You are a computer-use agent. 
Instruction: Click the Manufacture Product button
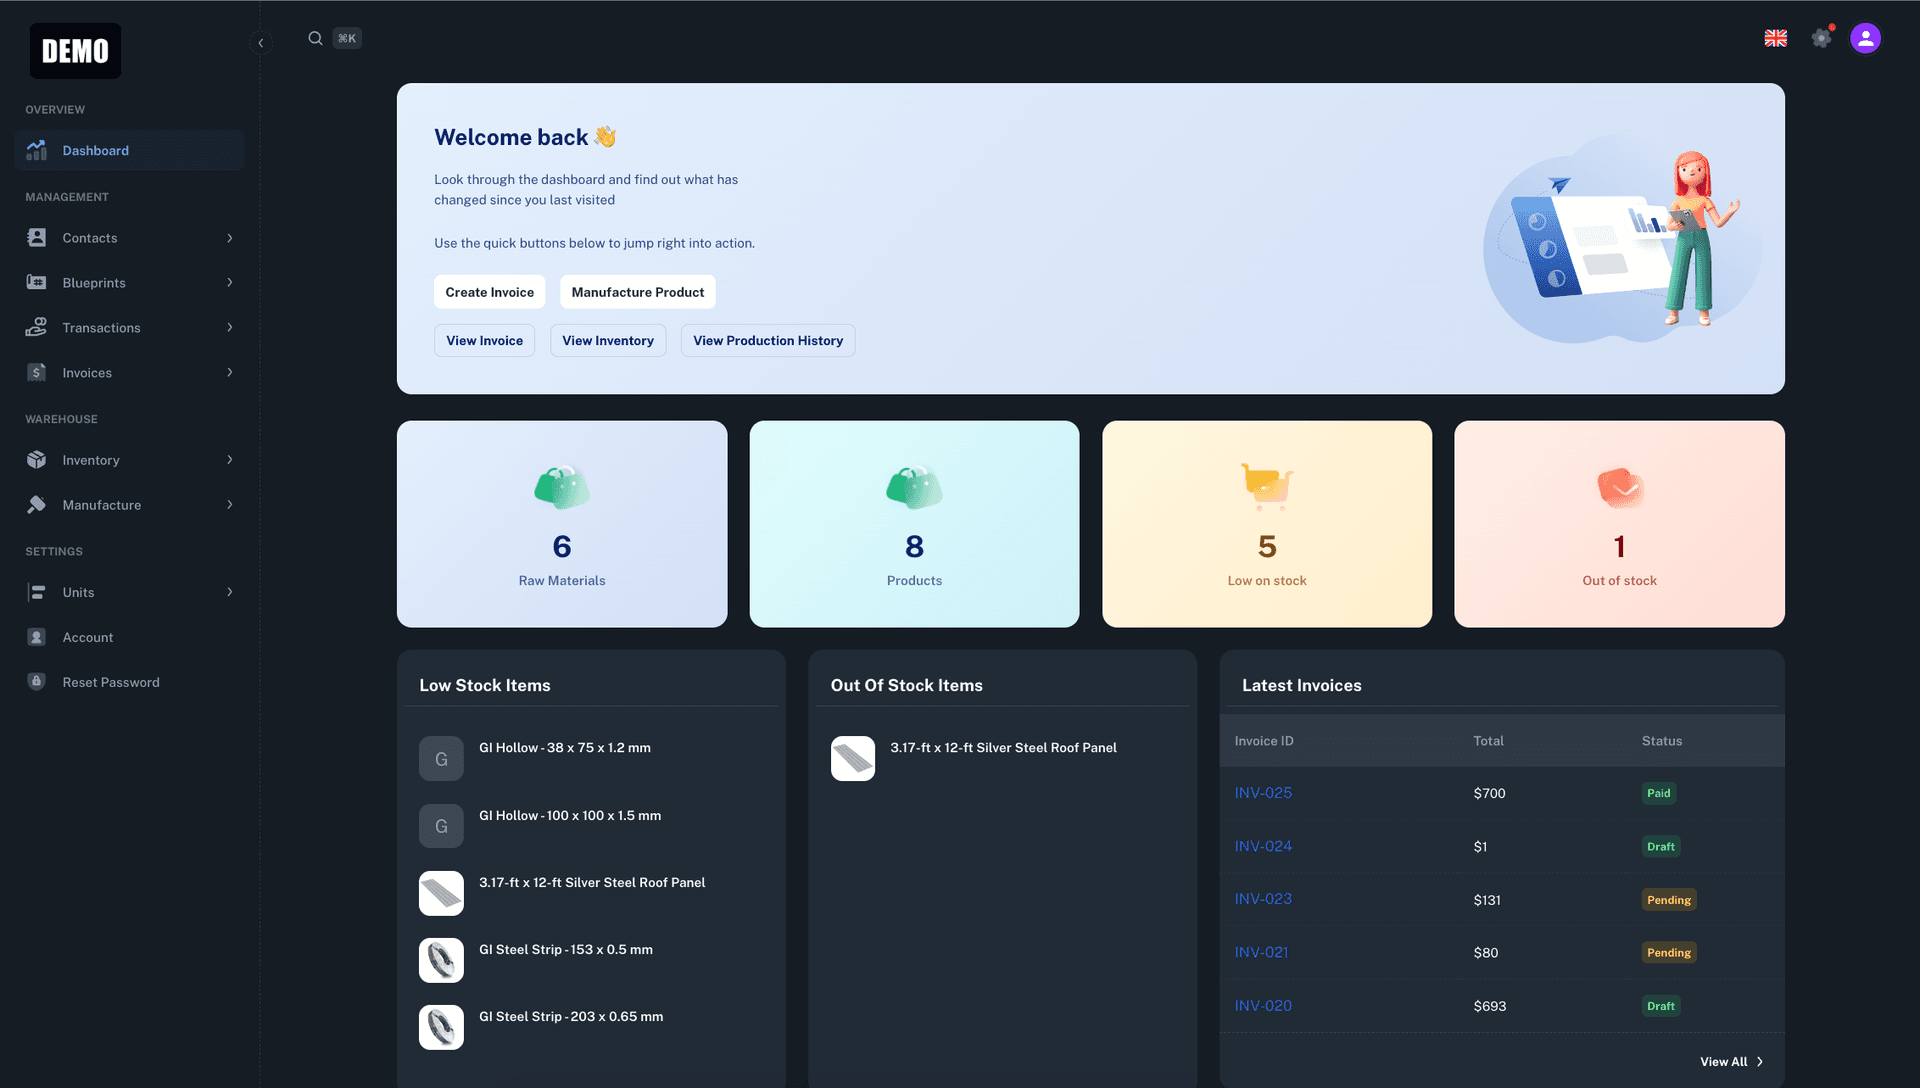[x=637, y=292]
